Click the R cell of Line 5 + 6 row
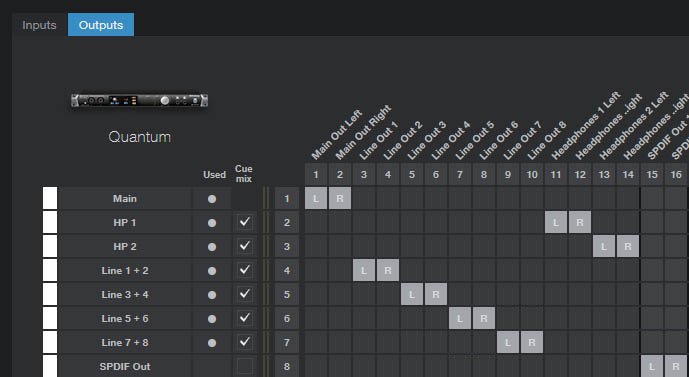The height and width of the screenshot is (377, 689). [483, 319]
